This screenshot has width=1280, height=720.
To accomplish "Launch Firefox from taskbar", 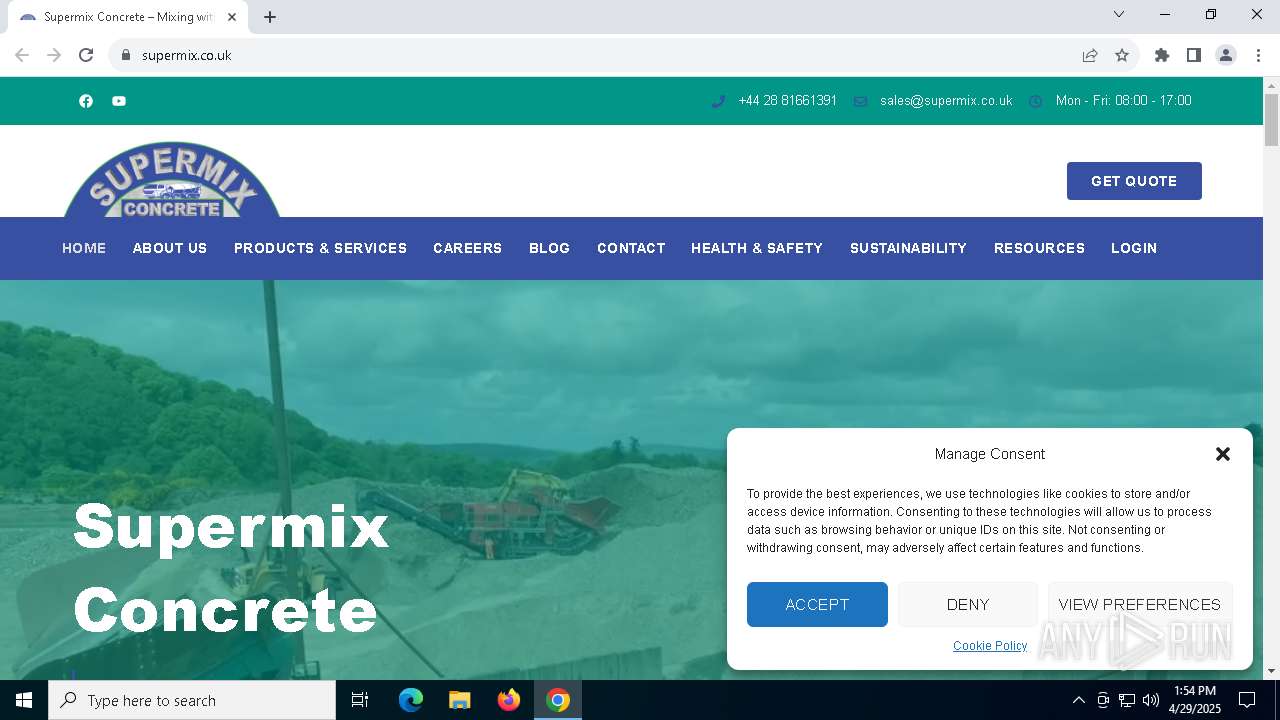I will point(509,700).
